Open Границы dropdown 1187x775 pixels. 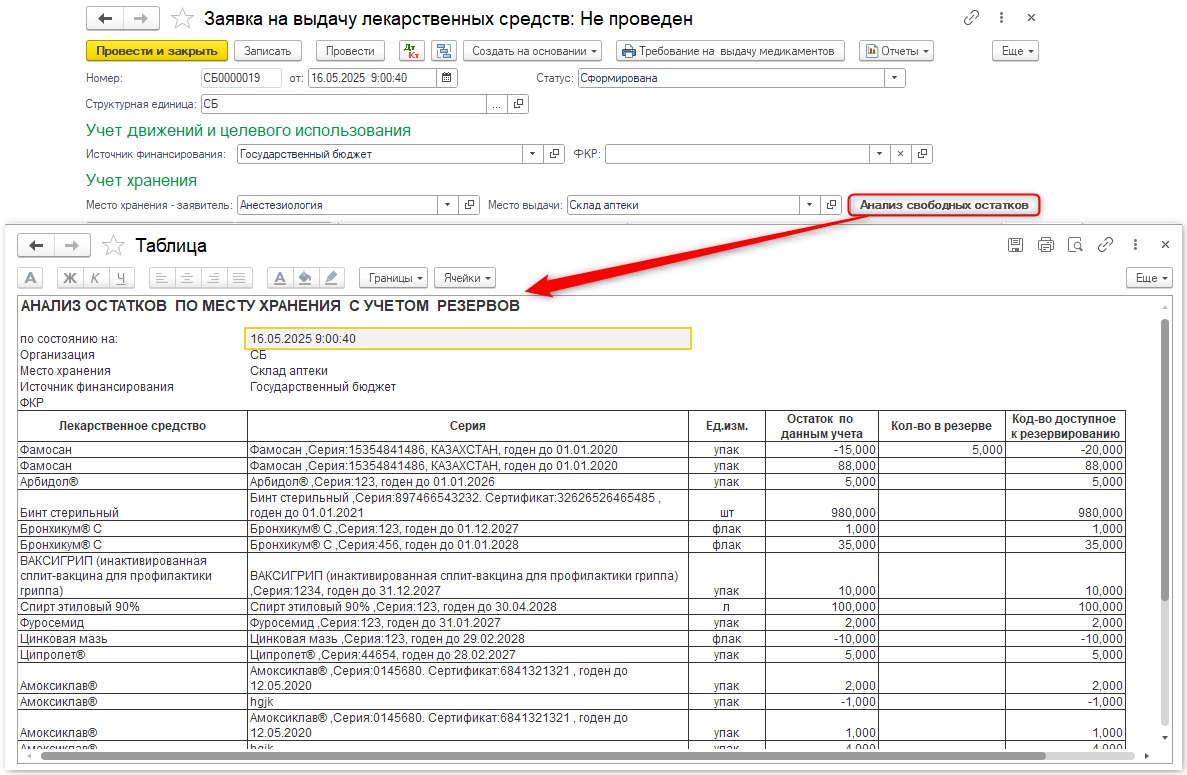[394, 278]
